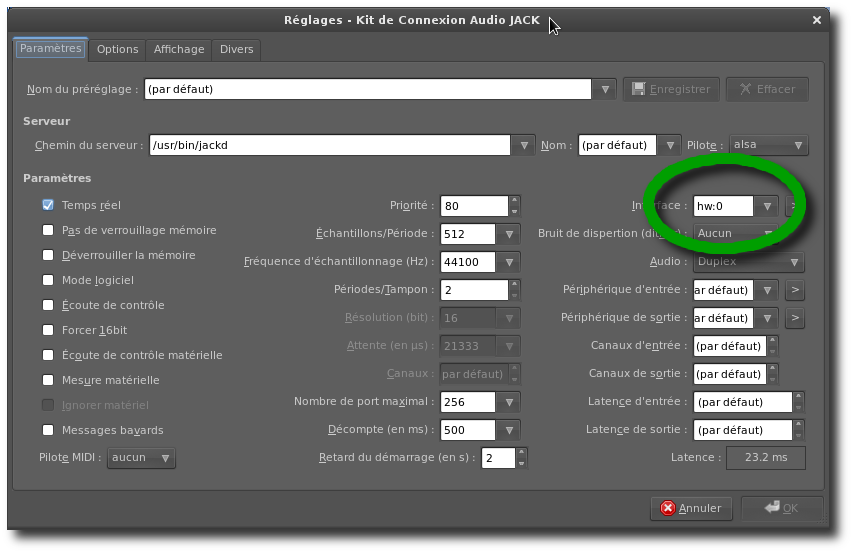
Task: Click the Priorité field showing 80
Action: (474, 206)
